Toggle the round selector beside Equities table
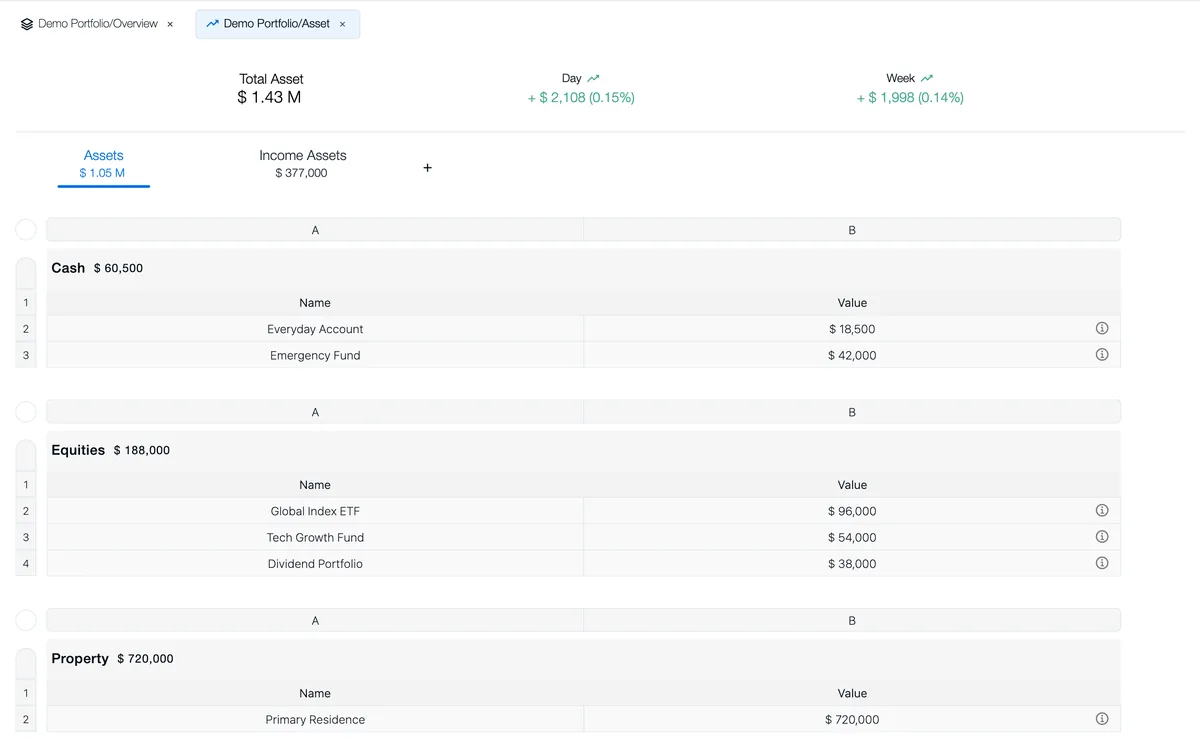 [26, 412]
